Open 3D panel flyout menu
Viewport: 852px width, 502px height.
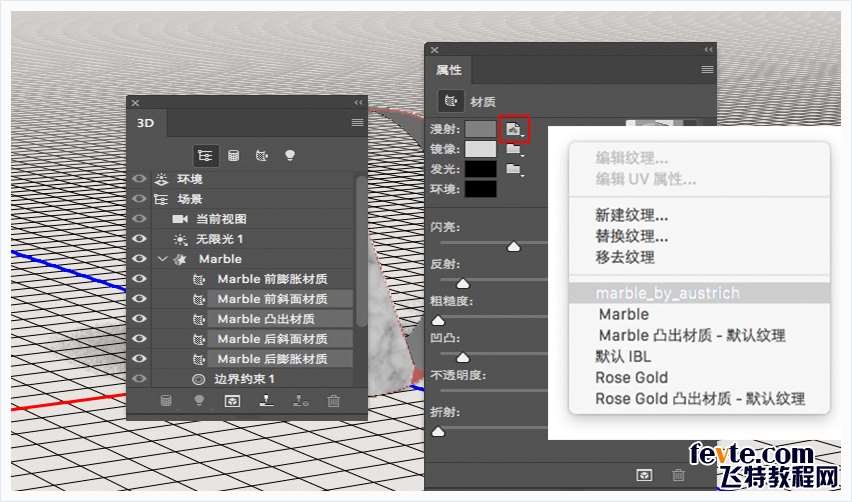coord(357,123)
